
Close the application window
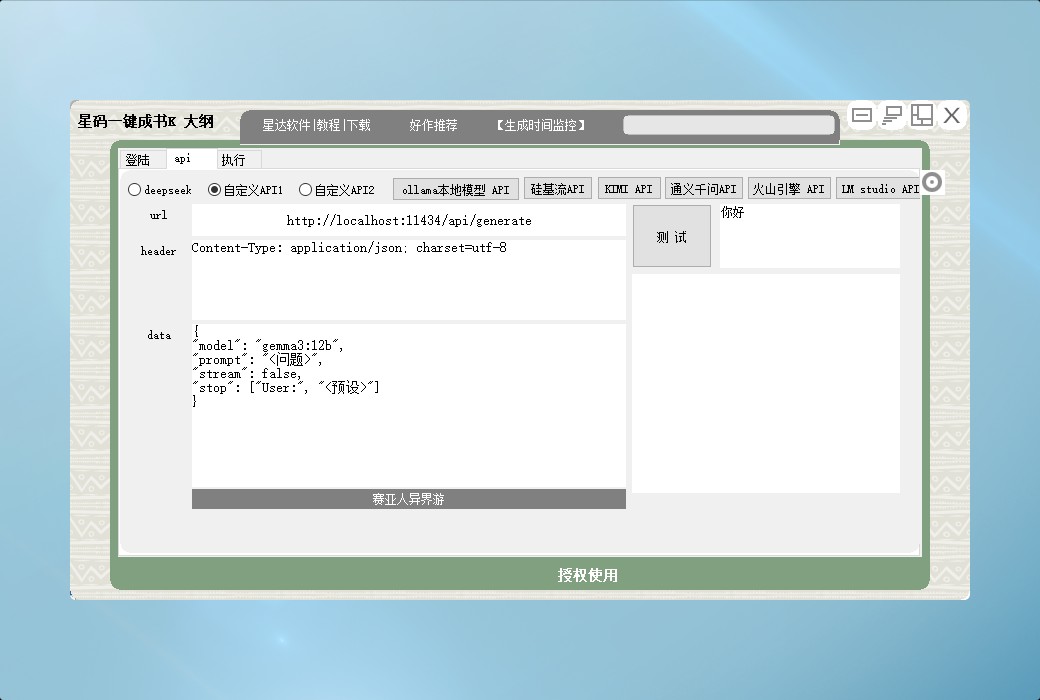click(952, 116)
